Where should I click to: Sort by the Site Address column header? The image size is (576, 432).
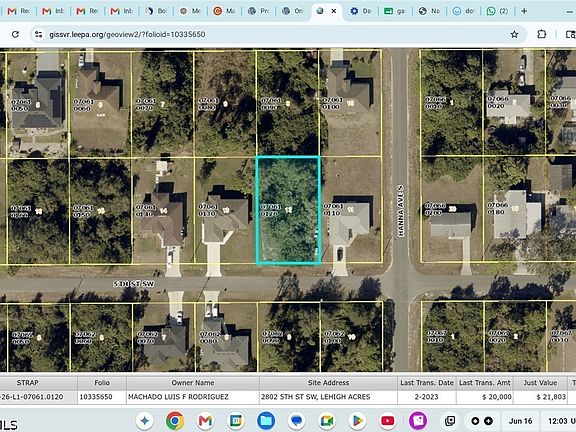328,383
